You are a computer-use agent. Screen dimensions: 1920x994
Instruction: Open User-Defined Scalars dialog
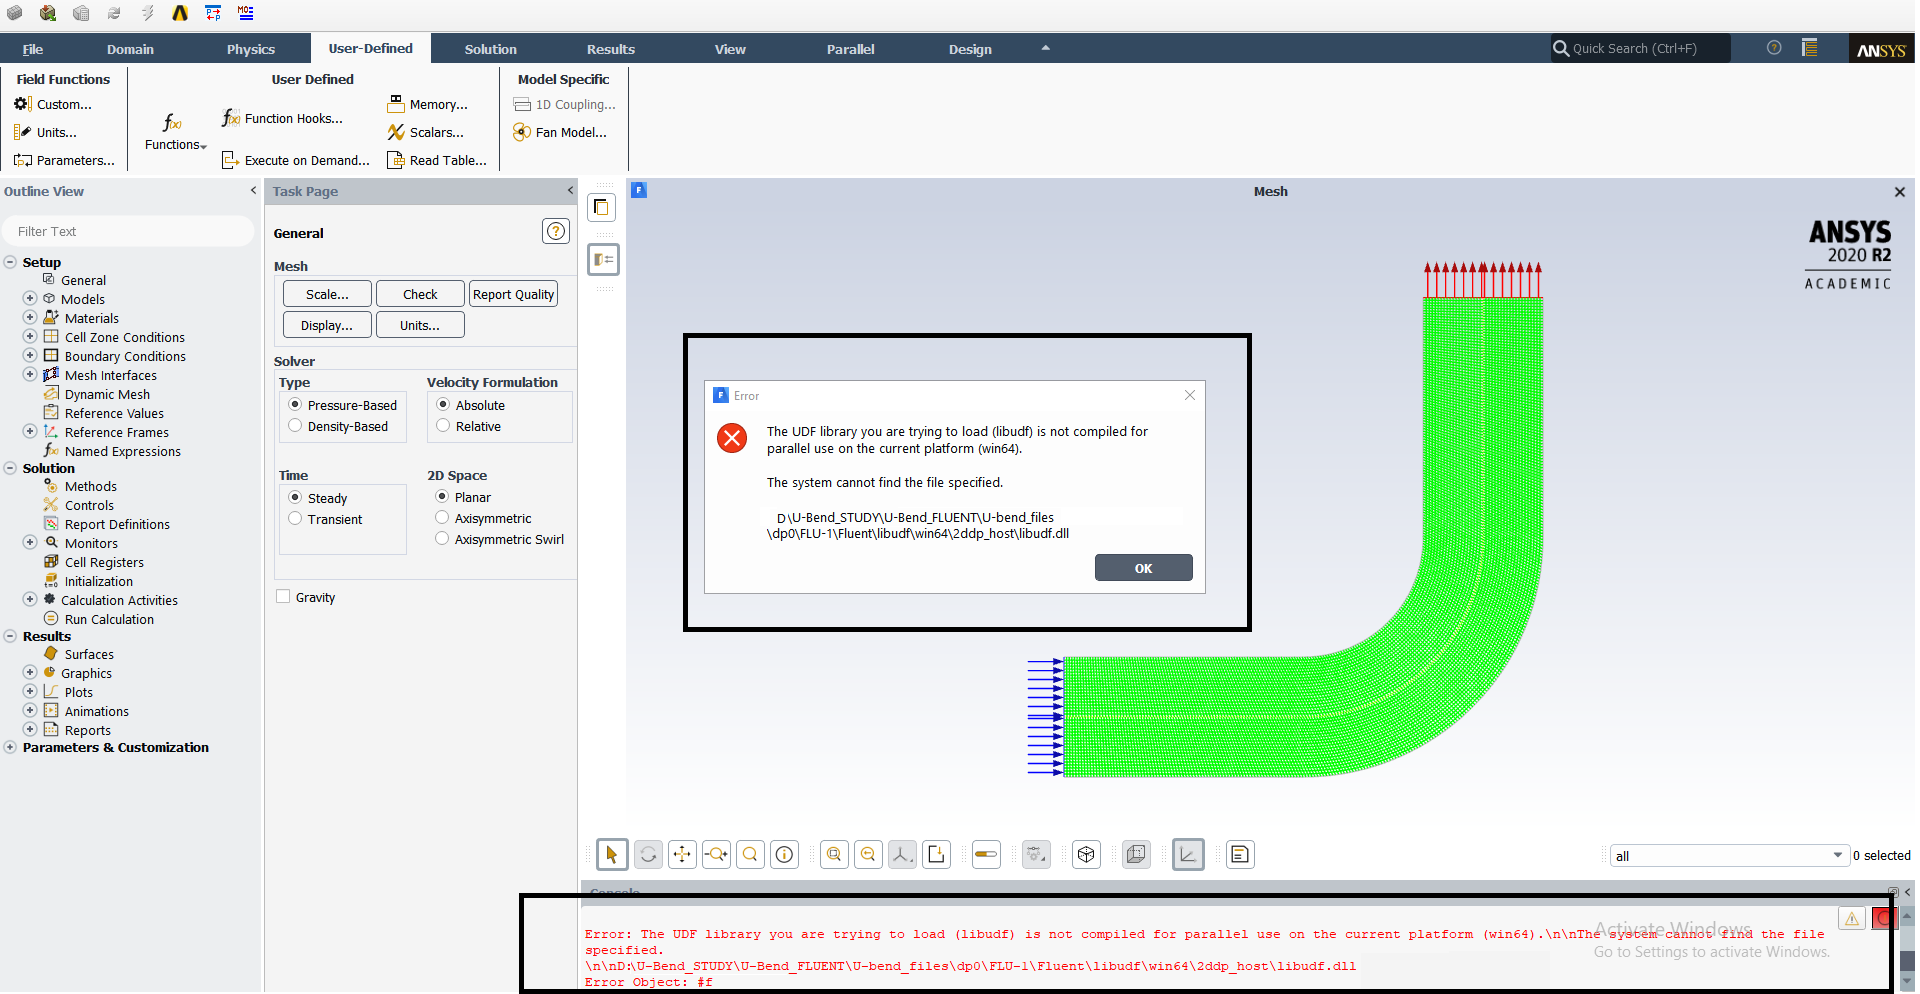426,132
